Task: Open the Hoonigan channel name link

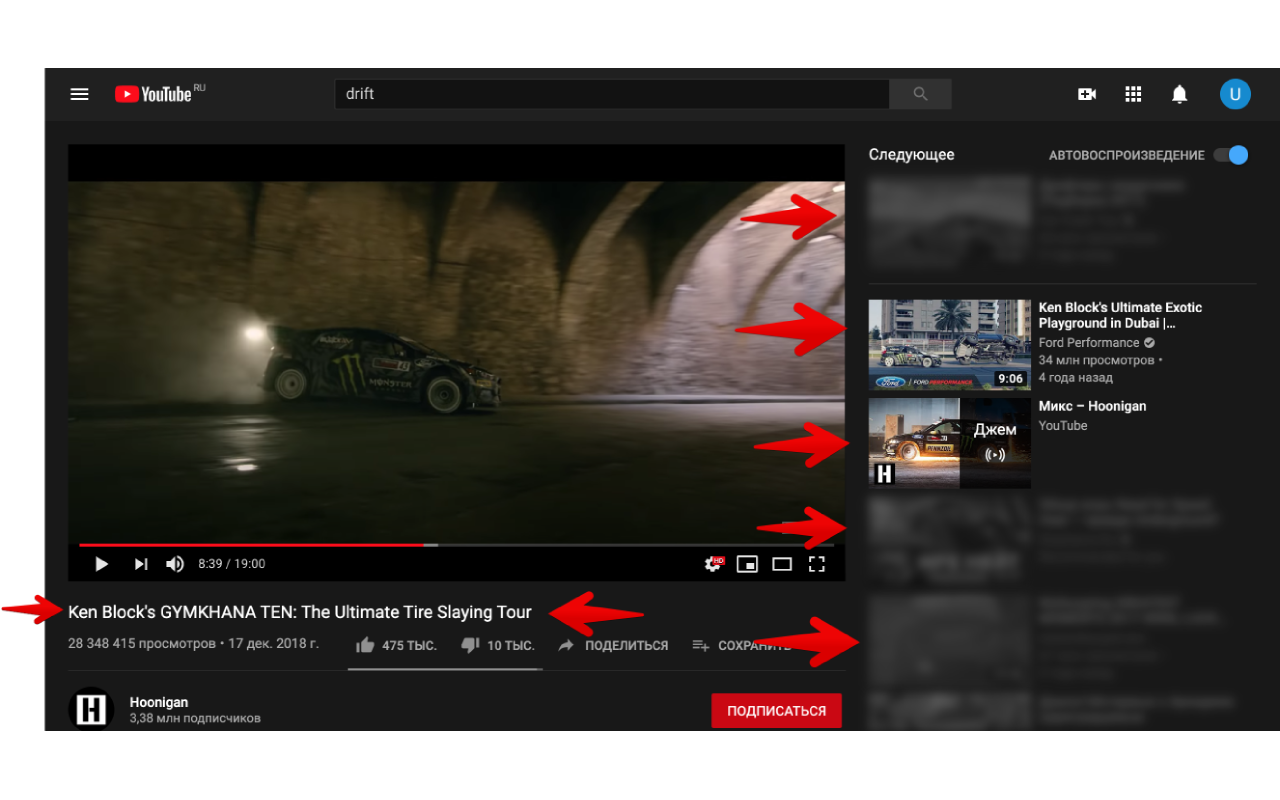Action: (x=159, y=702)
